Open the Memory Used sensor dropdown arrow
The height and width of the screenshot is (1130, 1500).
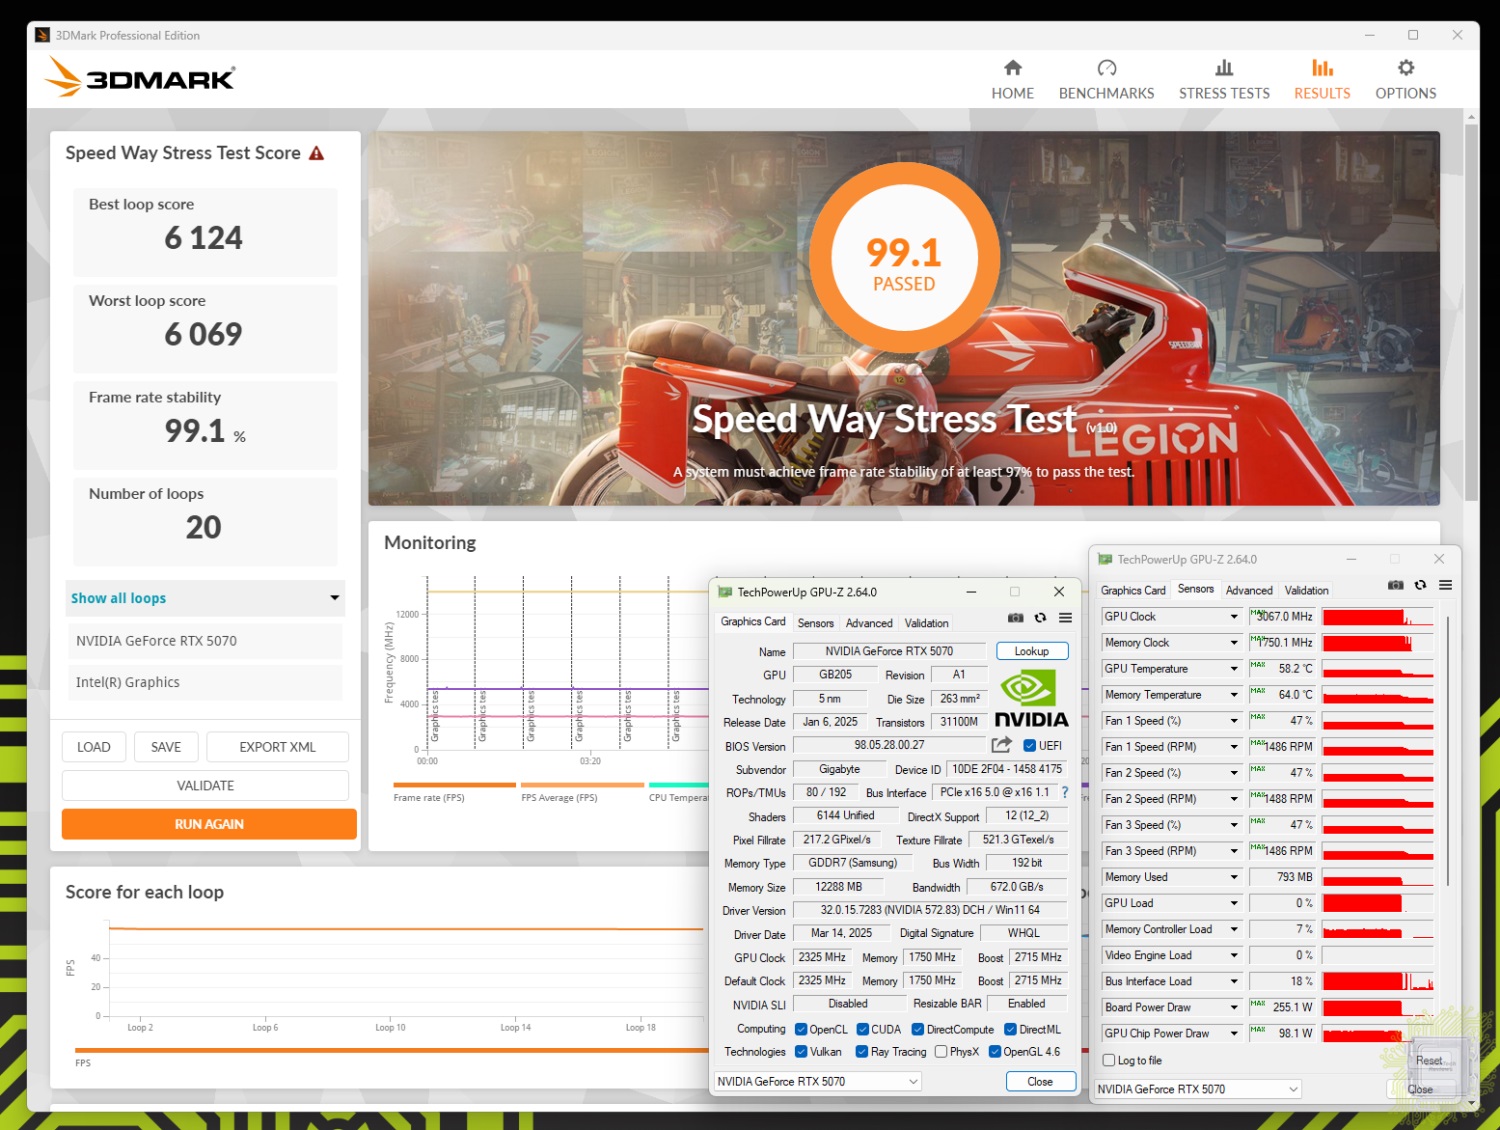(1234, 877)
